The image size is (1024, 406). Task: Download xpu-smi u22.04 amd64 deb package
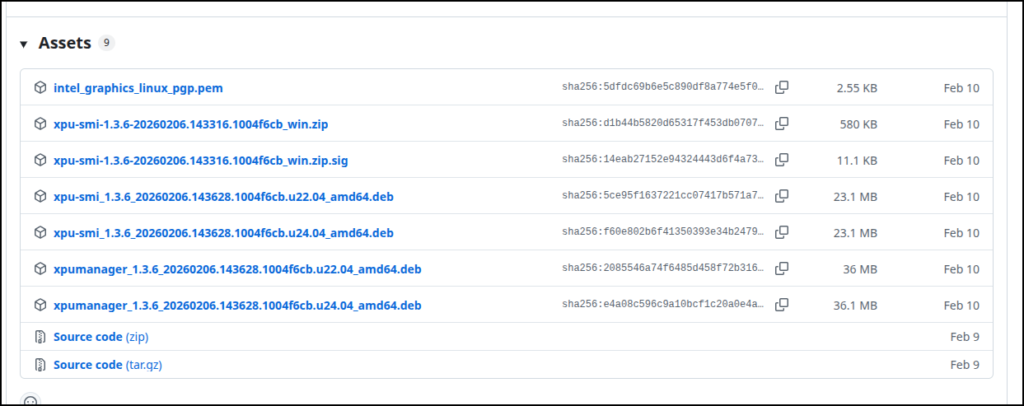(223, 197)
